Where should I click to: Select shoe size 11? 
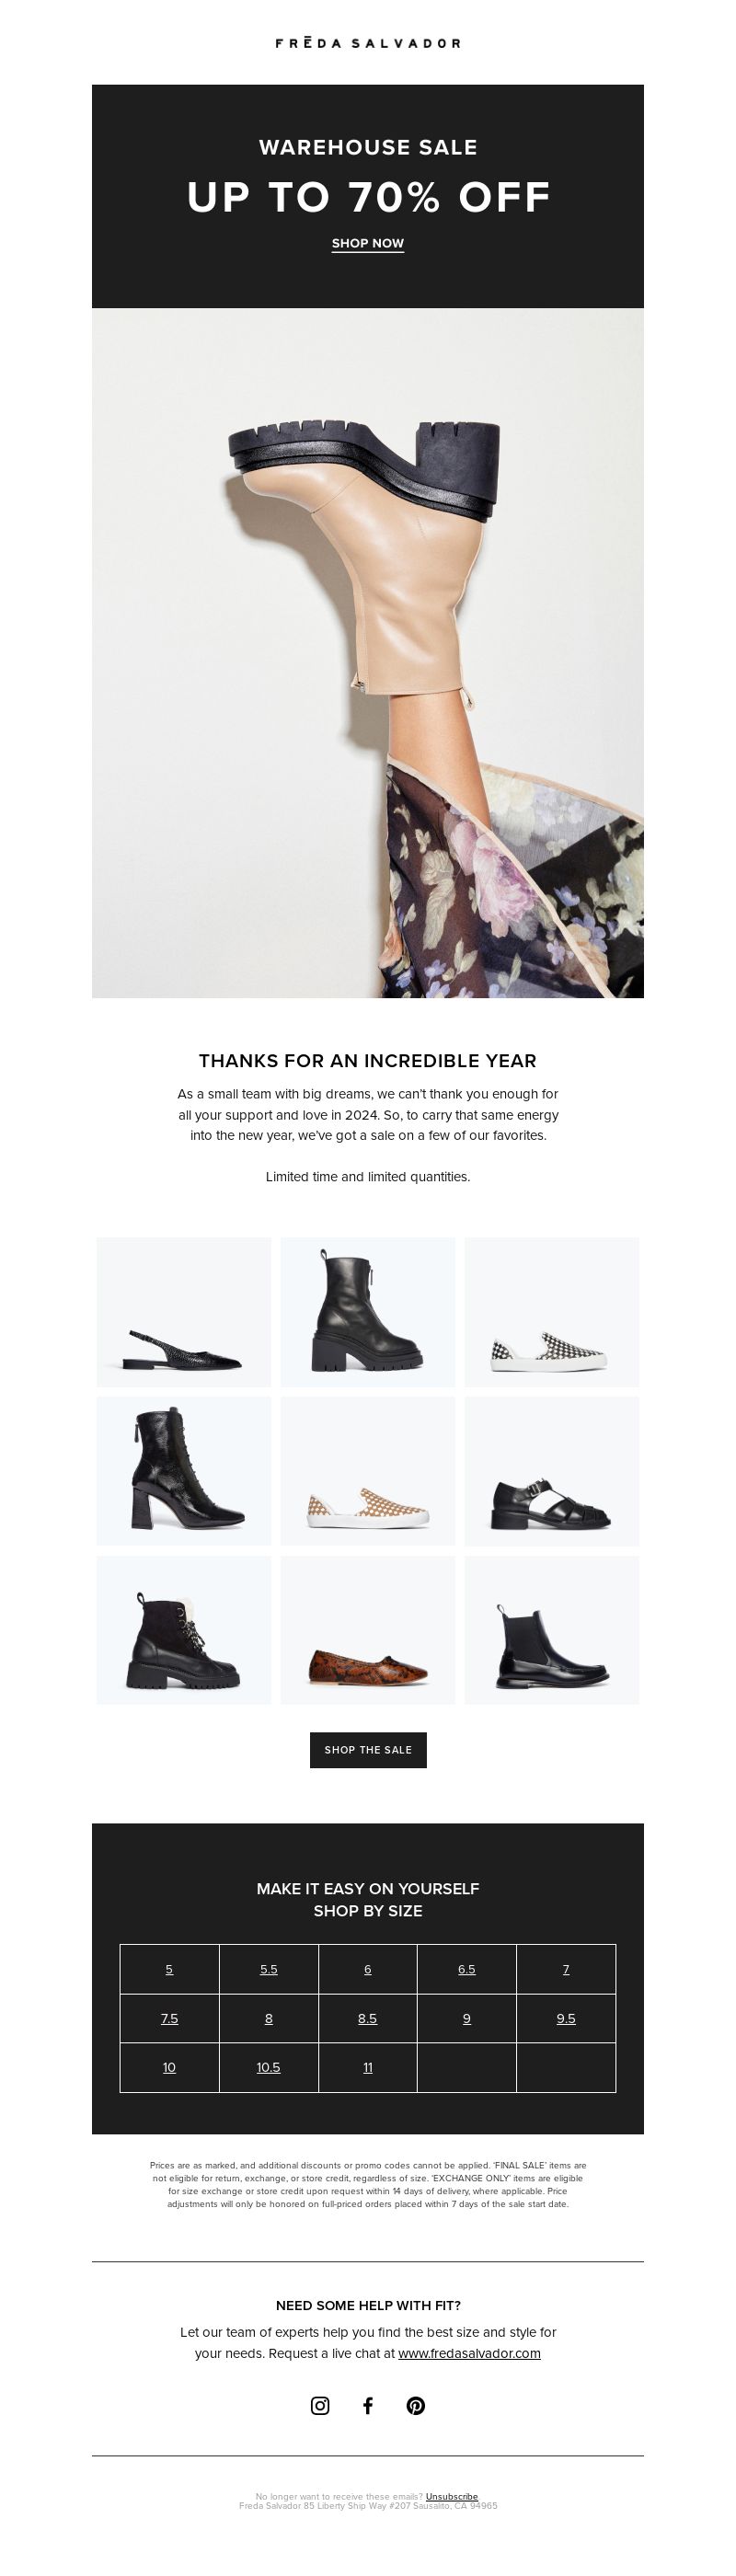pos(368,2066)
